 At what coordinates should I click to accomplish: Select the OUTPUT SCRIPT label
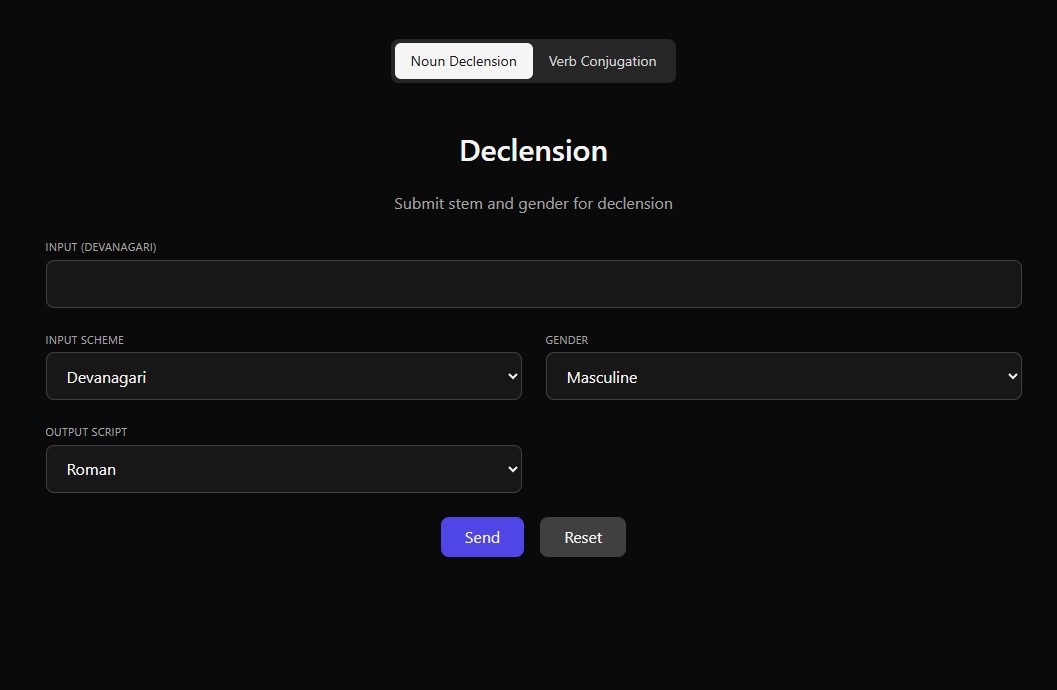86,432
